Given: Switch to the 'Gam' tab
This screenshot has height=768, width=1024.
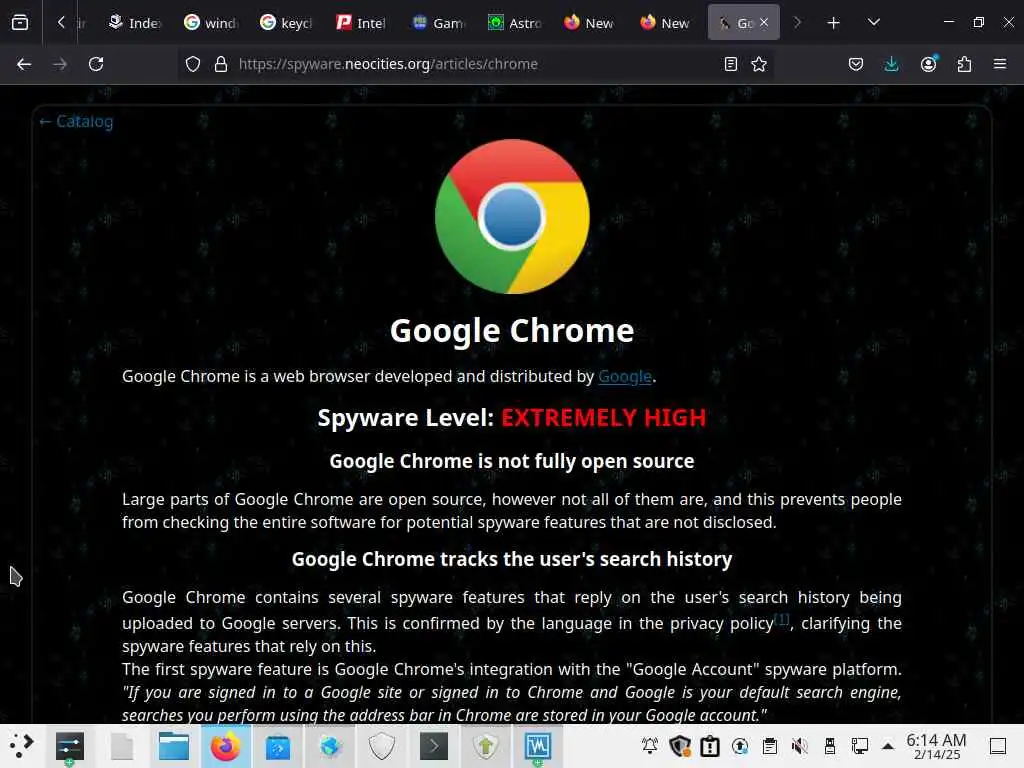Looking at the screenshot, I should (438, 23).
